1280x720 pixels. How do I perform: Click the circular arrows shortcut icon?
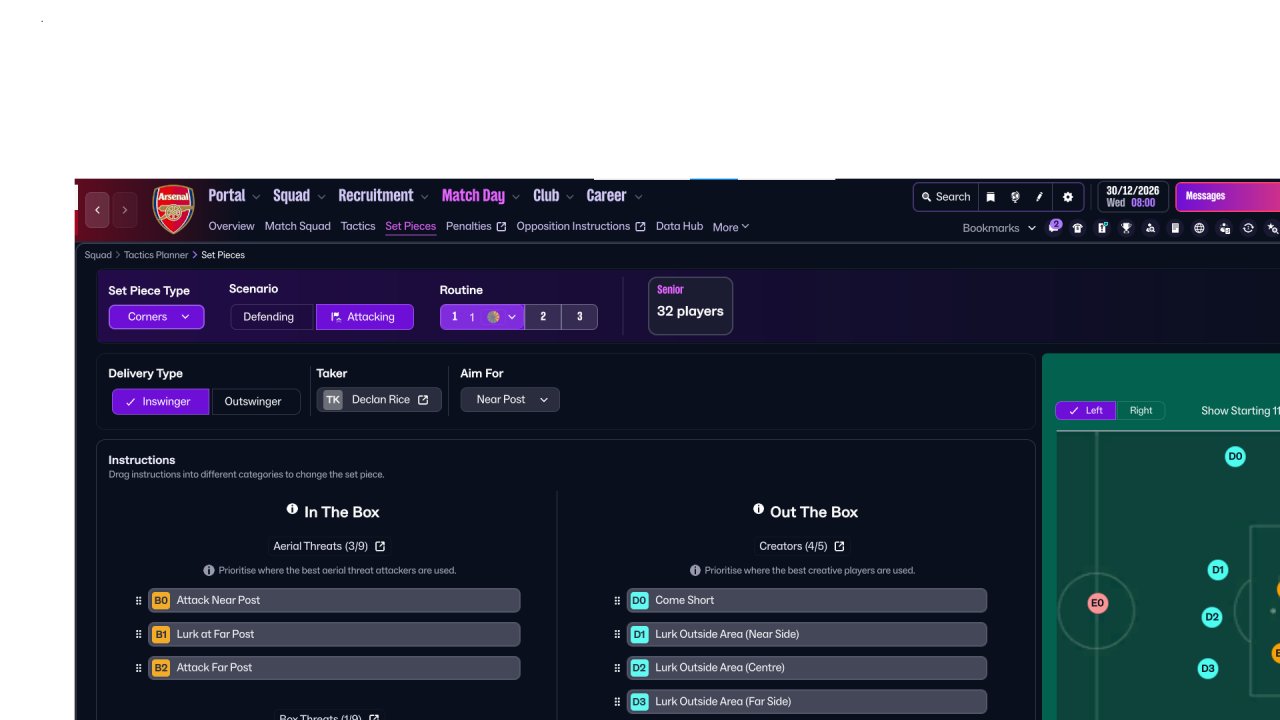1248,228
